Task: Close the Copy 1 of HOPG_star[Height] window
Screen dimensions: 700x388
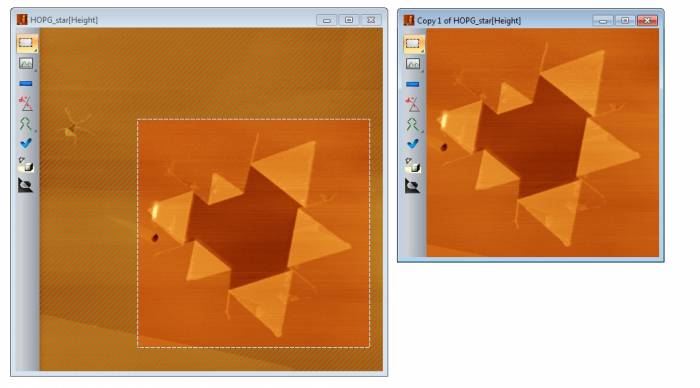Action: pyautogui.click(x=647, y=21)
